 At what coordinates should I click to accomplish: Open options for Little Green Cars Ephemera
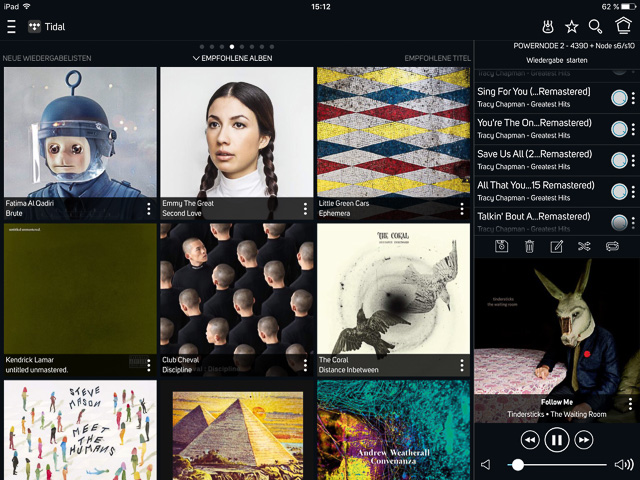[462, 209]
